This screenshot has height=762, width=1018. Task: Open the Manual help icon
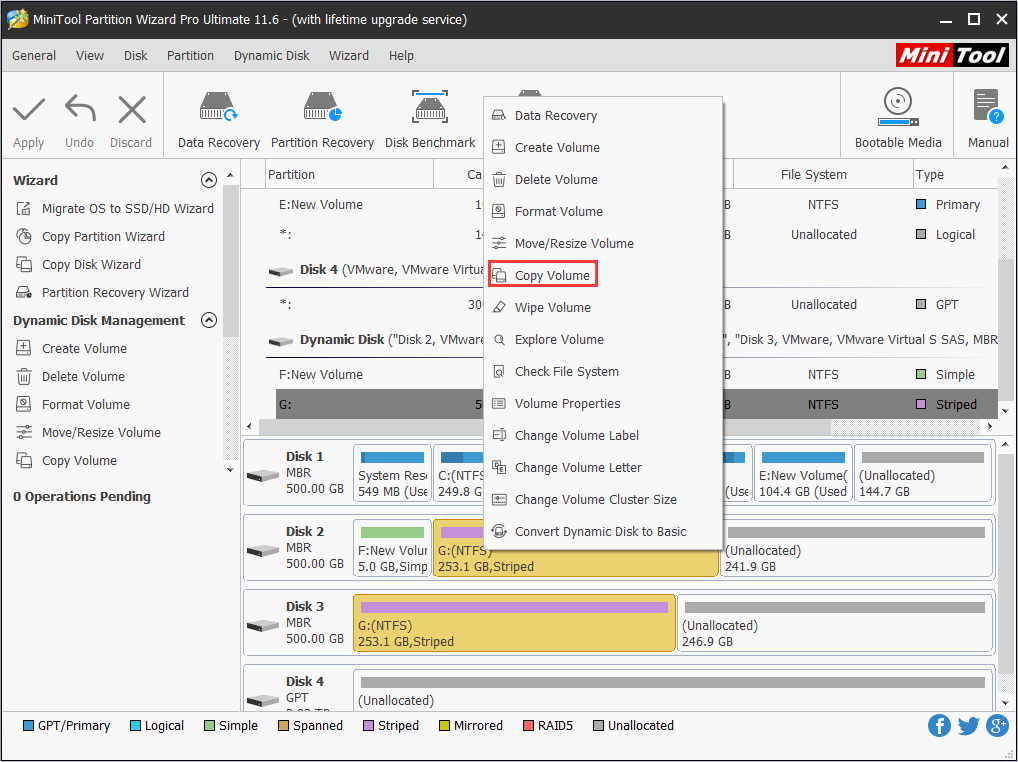988,108
